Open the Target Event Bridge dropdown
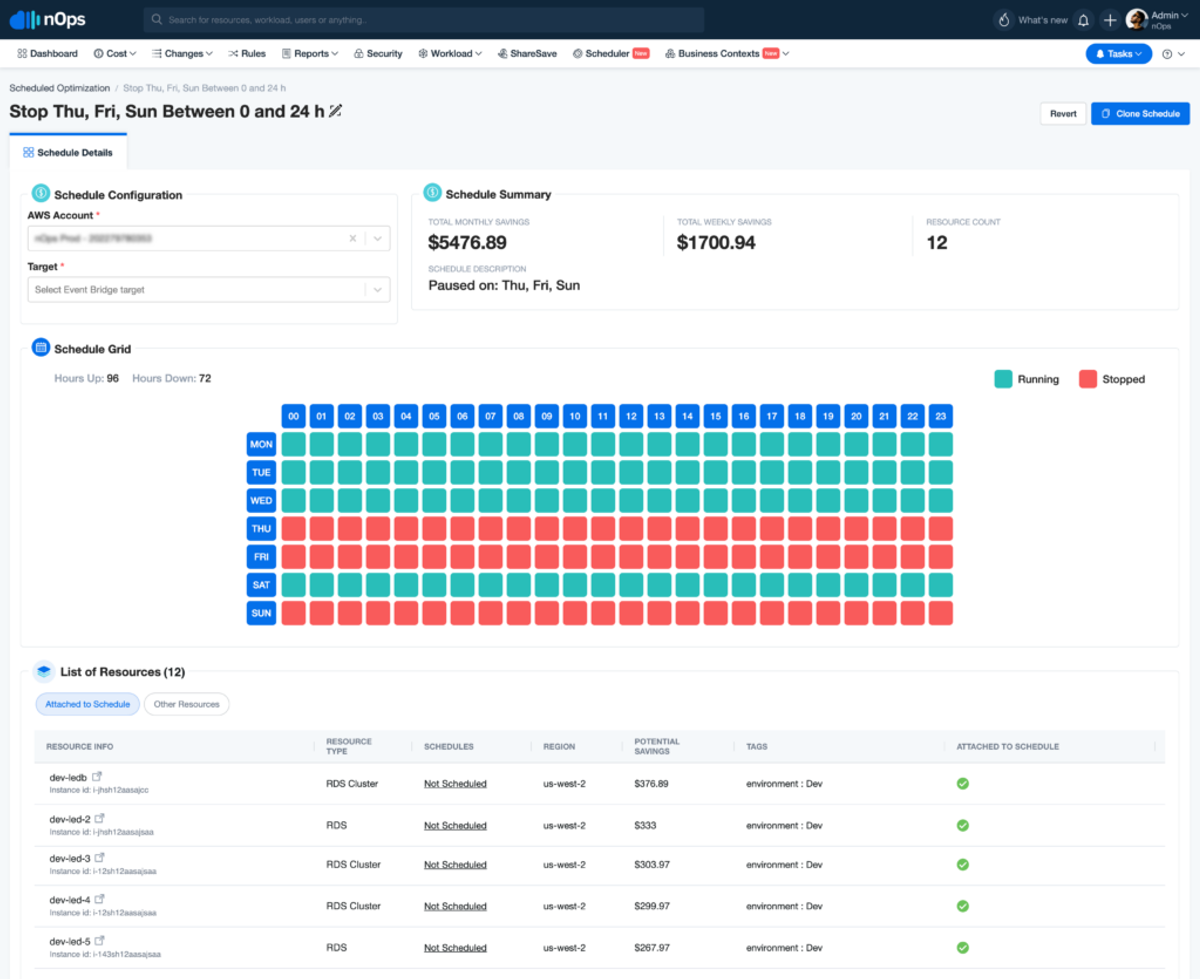The height and width of the screenshot is (979, 1200). pyautogui.click(x=208, y=290)
